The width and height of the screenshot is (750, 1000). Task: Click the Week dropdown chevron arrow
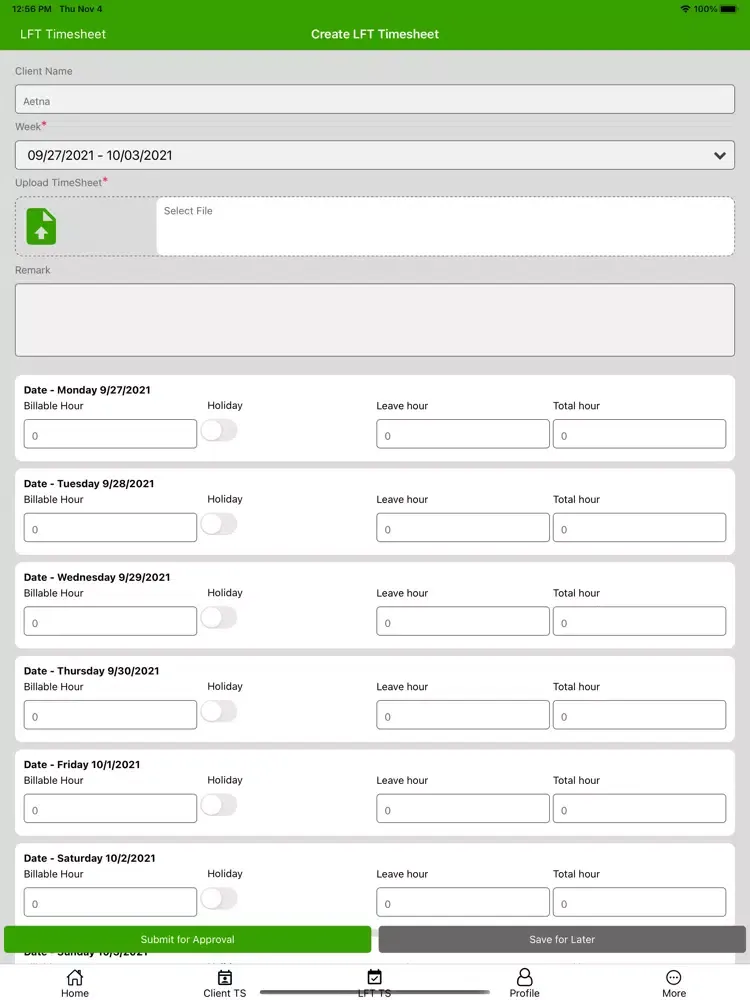719,156
